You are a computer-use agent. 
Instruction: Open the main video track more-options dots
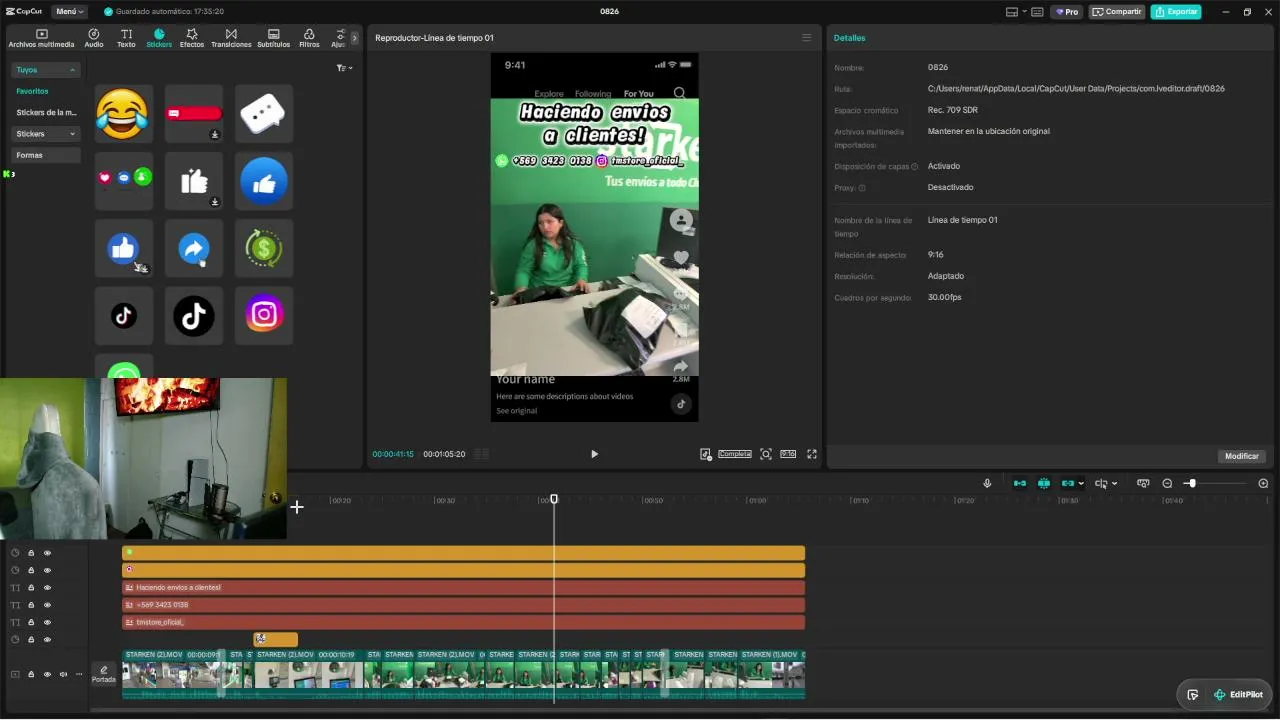click(79, 674)
